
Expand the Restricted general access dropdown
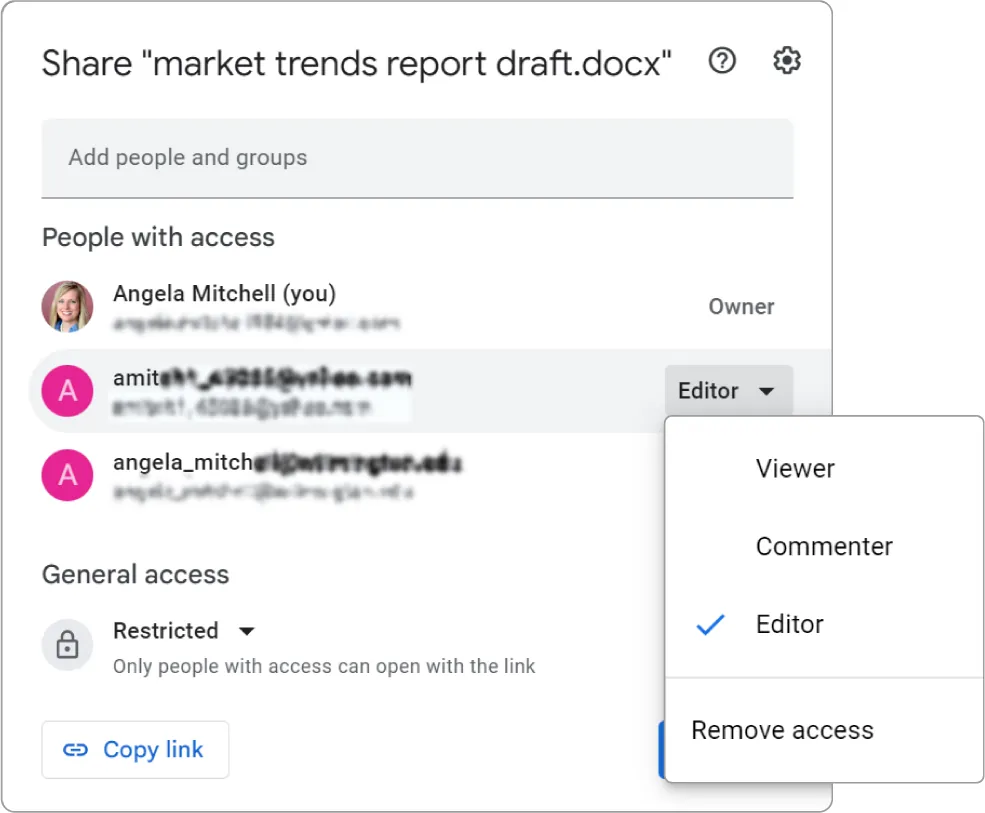click(185, 631)
